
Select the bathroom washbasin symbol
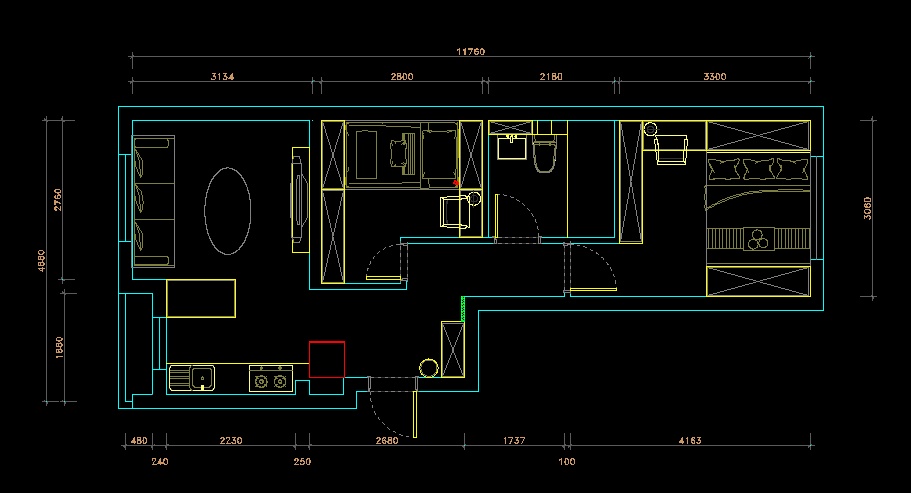512,145
